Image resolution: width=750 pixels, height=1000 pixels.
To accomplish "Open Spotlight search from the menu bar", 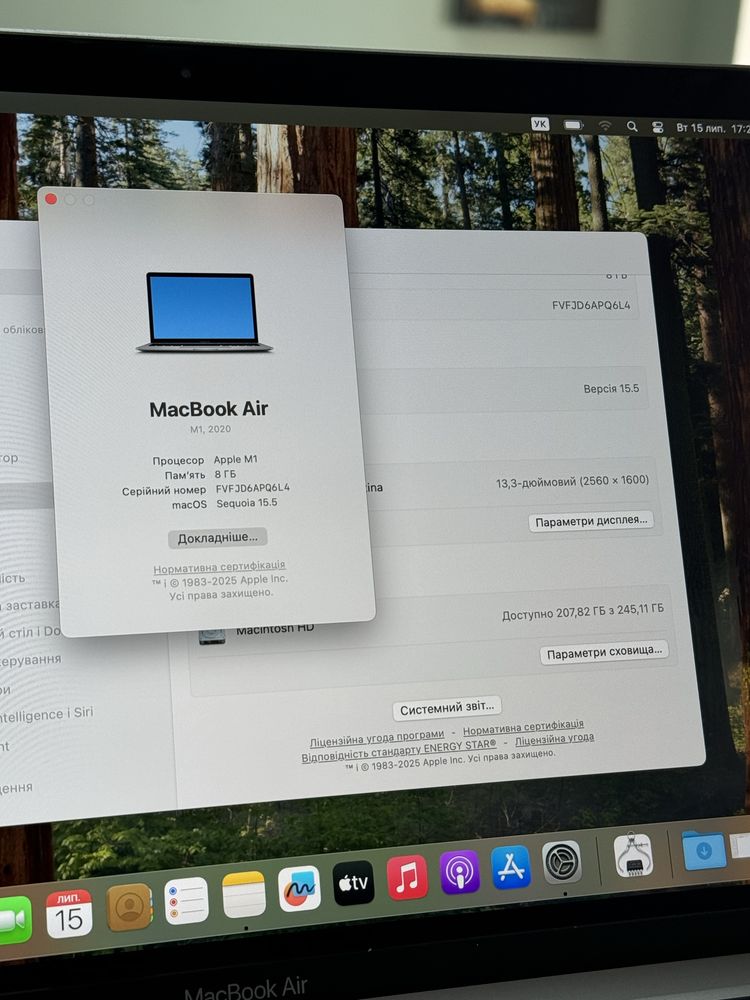I will coord(632,126).
